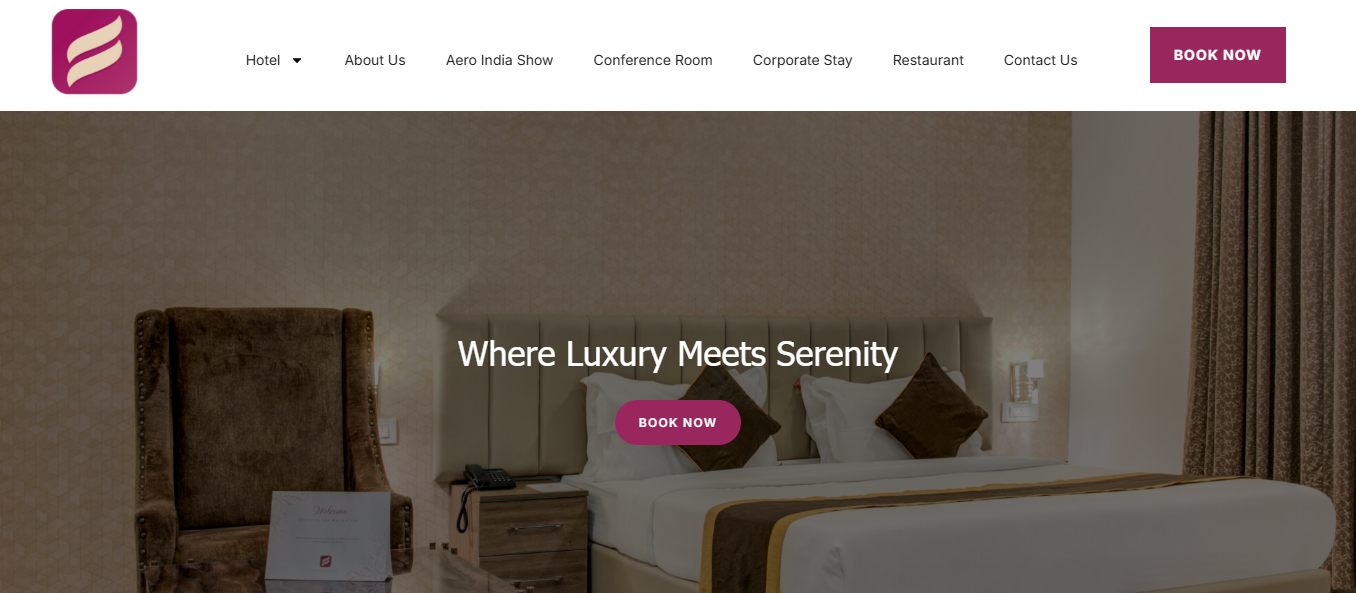Visit the Restaurant page
This screenshot has height=593, width=1356.
tap(928, 60)
